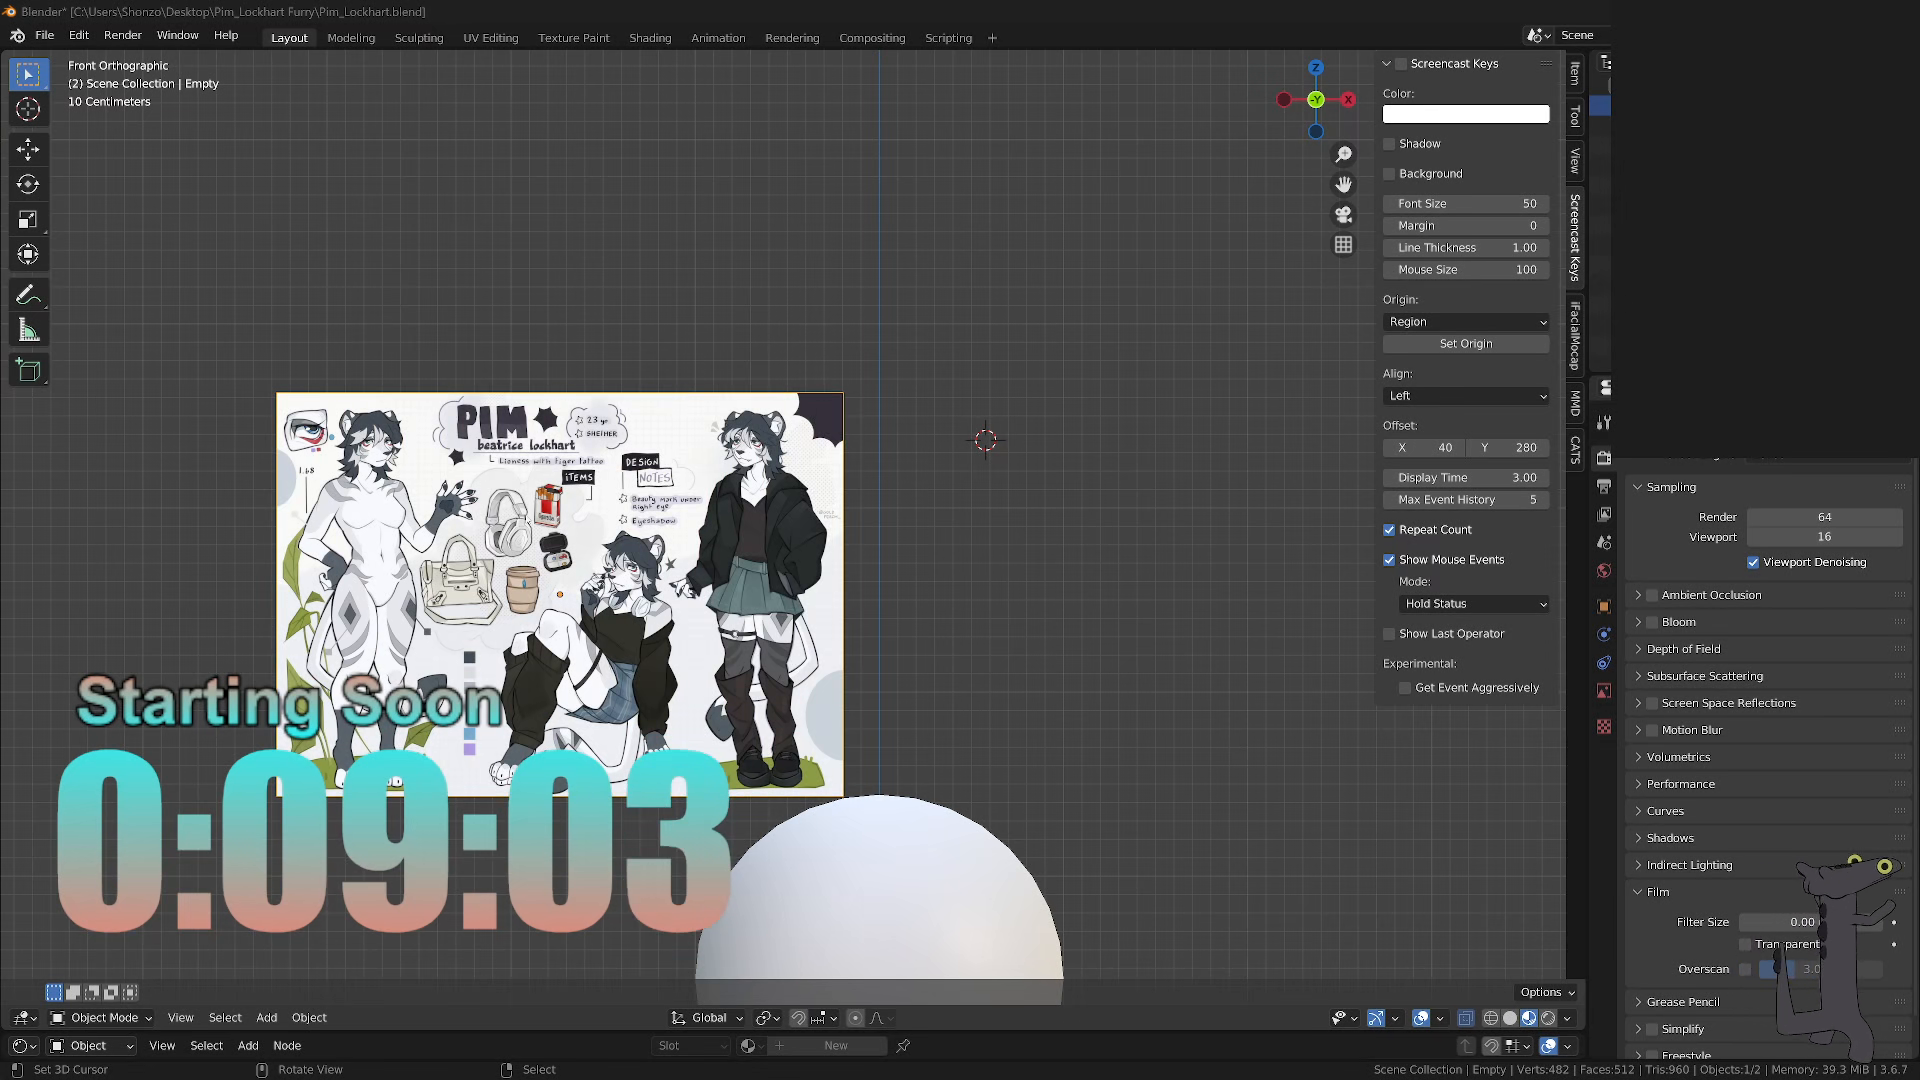Expand the Depth of Field panel
Screen dimensions: 1920x1080
(1684, 649)
